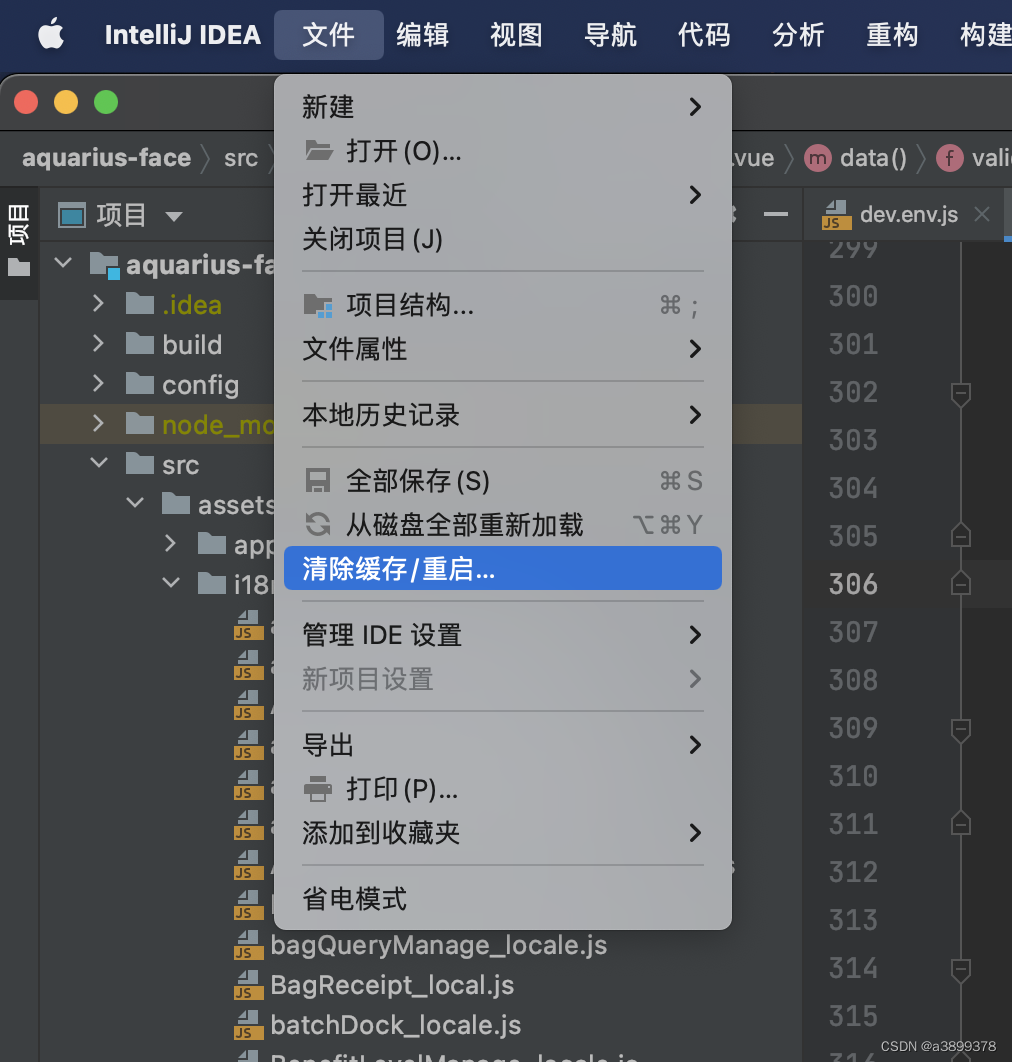Open the 项目 view selector dropdown arrow
The image size is (1012, 1062).
pyautogui.click(x=174, y=215)
